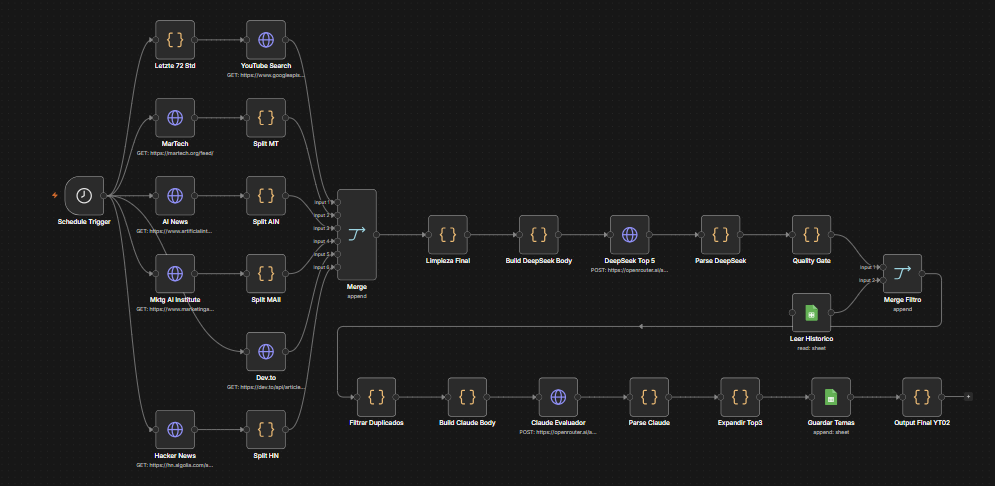Select the DeepSeek Top 5 HTTP node
The width and height of the screenshot is (995, 486).
pyautogui.click(x=629, y=235)
